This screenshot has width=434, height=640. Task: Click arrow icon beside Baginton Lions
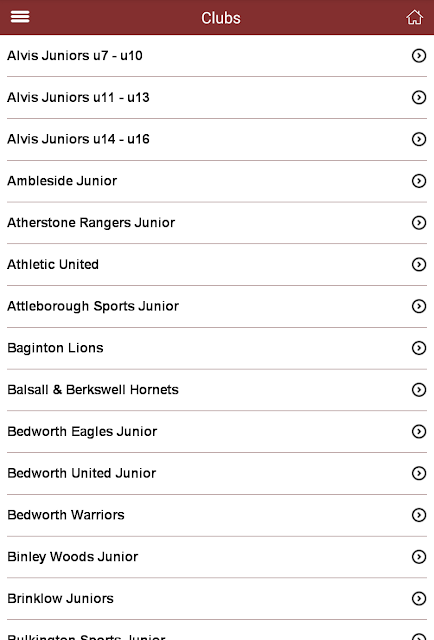[x=419, y=348]
